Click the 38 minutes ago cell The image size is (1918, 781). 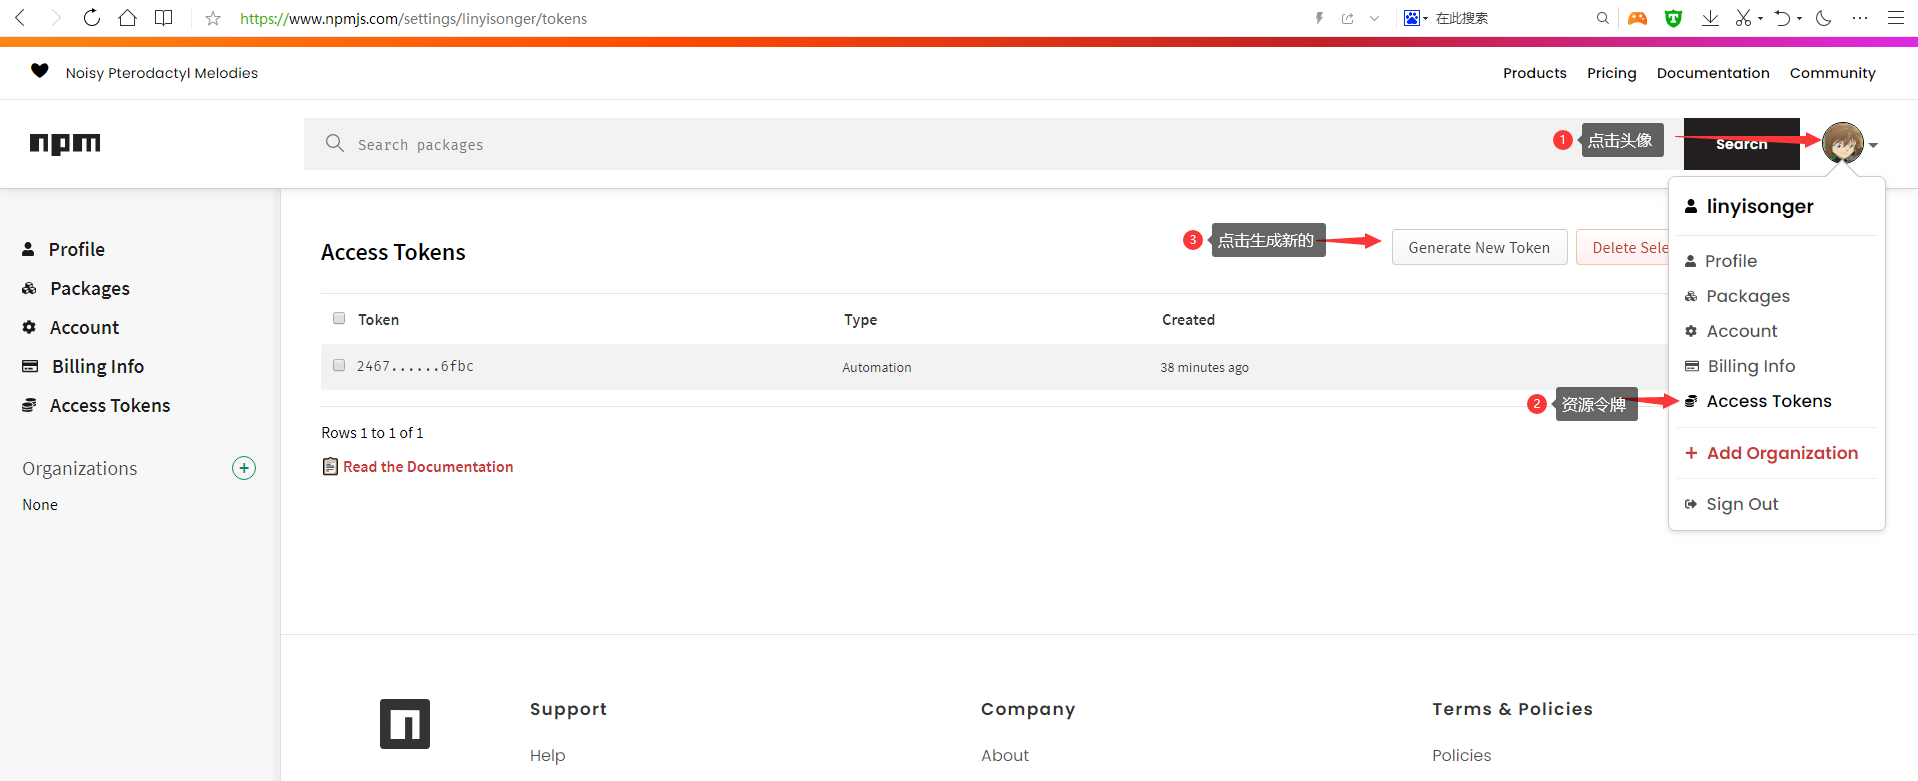1204,367
